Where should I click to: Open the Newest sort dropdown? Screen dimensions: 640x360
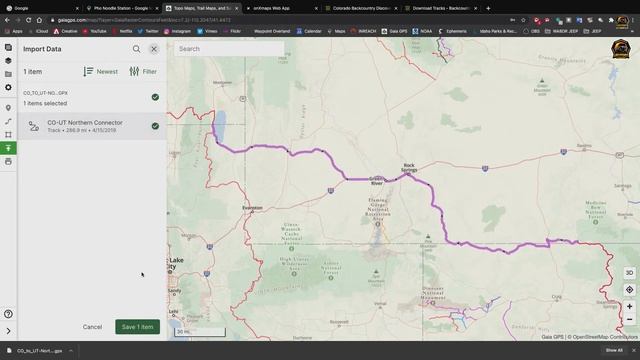pyautogui.click(x=100, y=71)
